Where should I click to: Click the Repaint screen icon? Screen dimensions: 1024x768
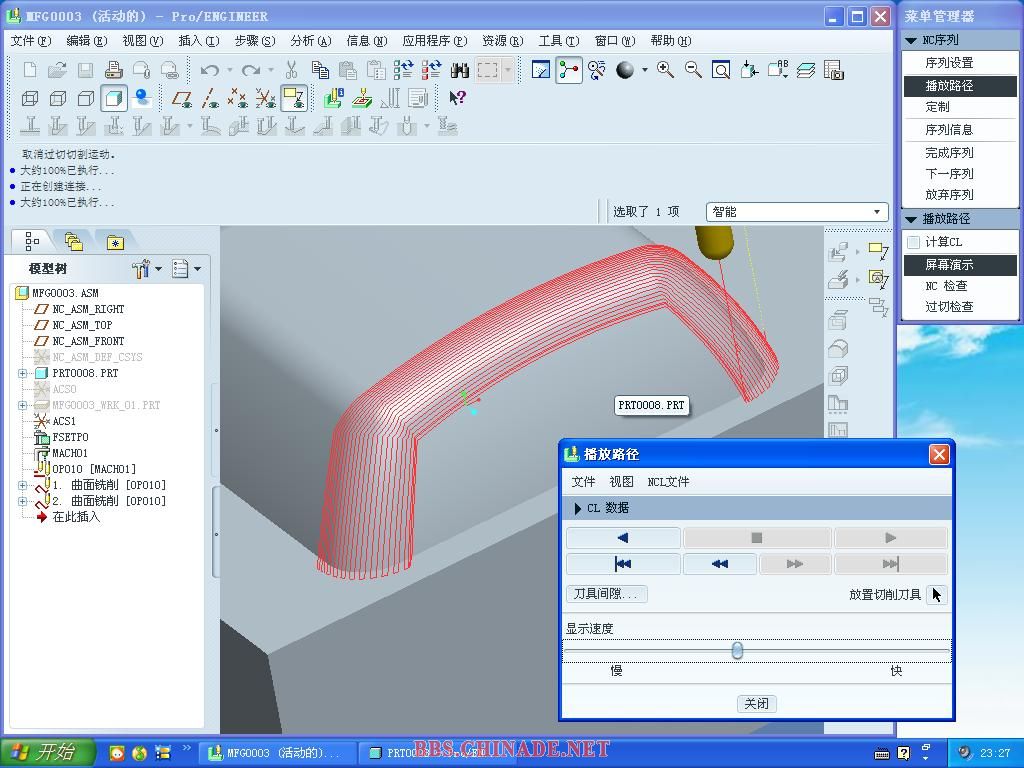pos(541,69)
